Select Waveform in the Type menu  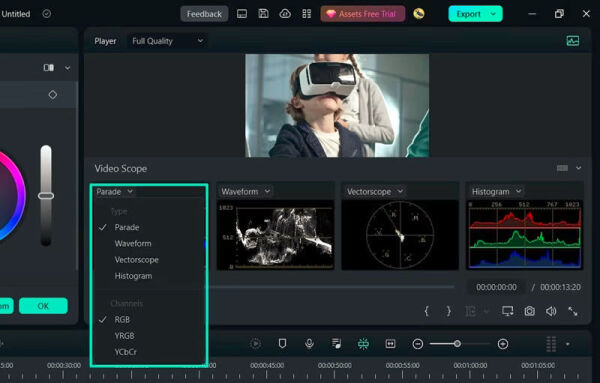pos(133,243)
